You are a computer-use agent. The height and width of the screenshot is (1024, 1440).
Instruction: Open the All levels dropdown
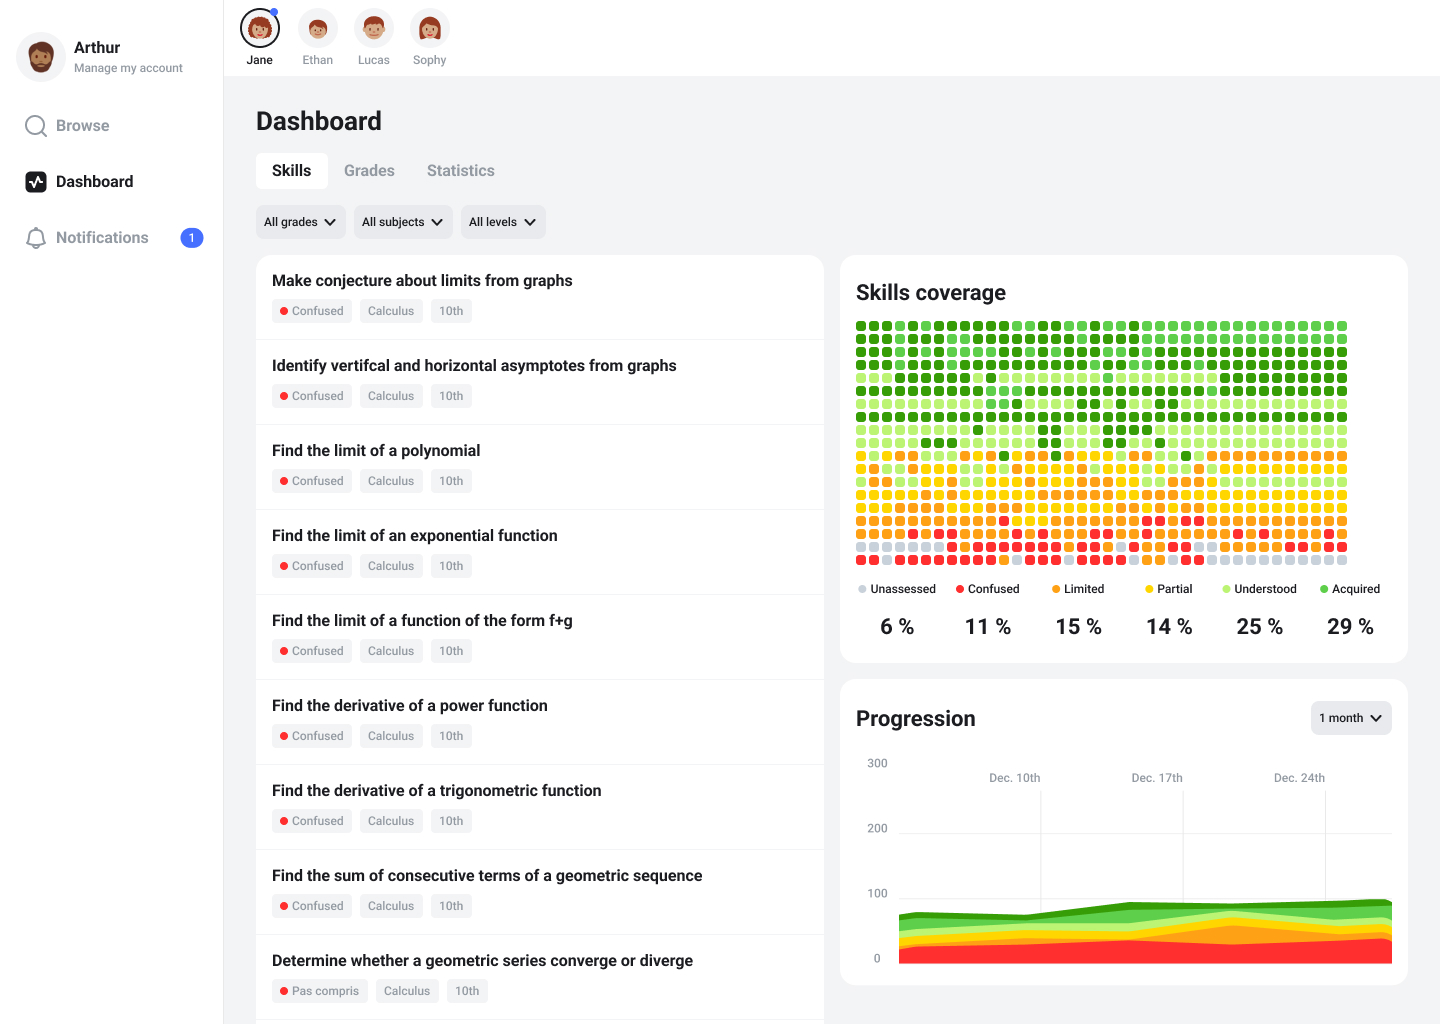click(x=502, y=222)
